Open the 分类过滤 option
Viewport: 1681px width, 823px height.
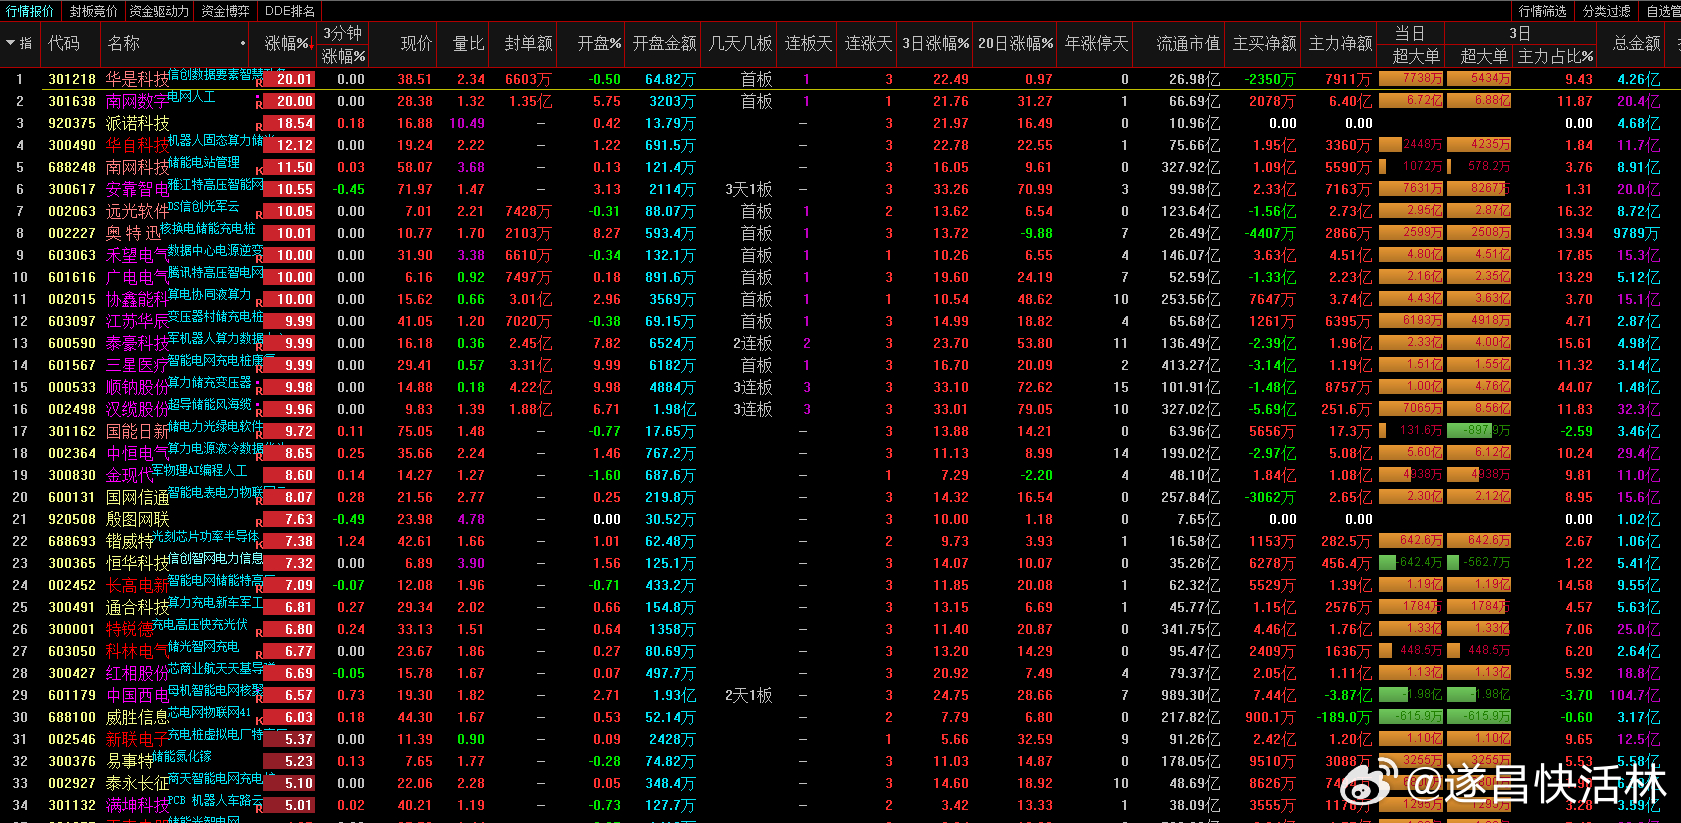(1607, 11)
